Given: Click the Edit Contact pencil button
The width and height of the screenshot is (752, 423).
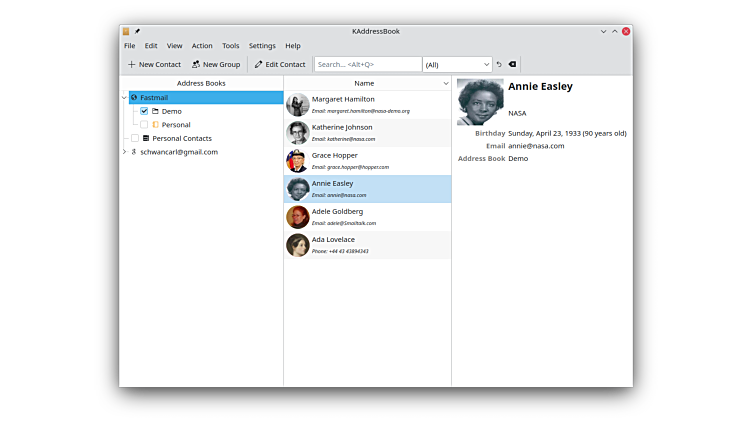Looking at the screenshot, I should pyautogui.click(x=280, y=64).
